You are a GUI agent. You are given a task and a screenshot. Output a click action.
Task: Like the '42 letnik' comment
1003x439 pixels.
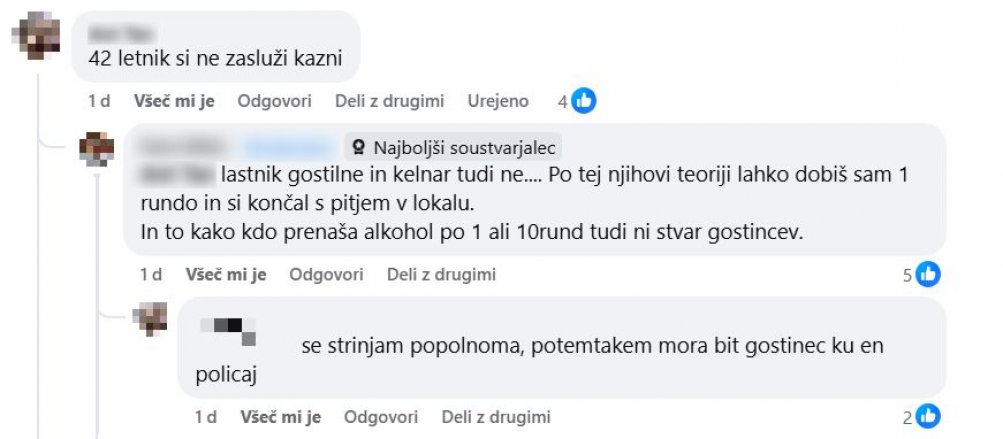pos(174,101)
